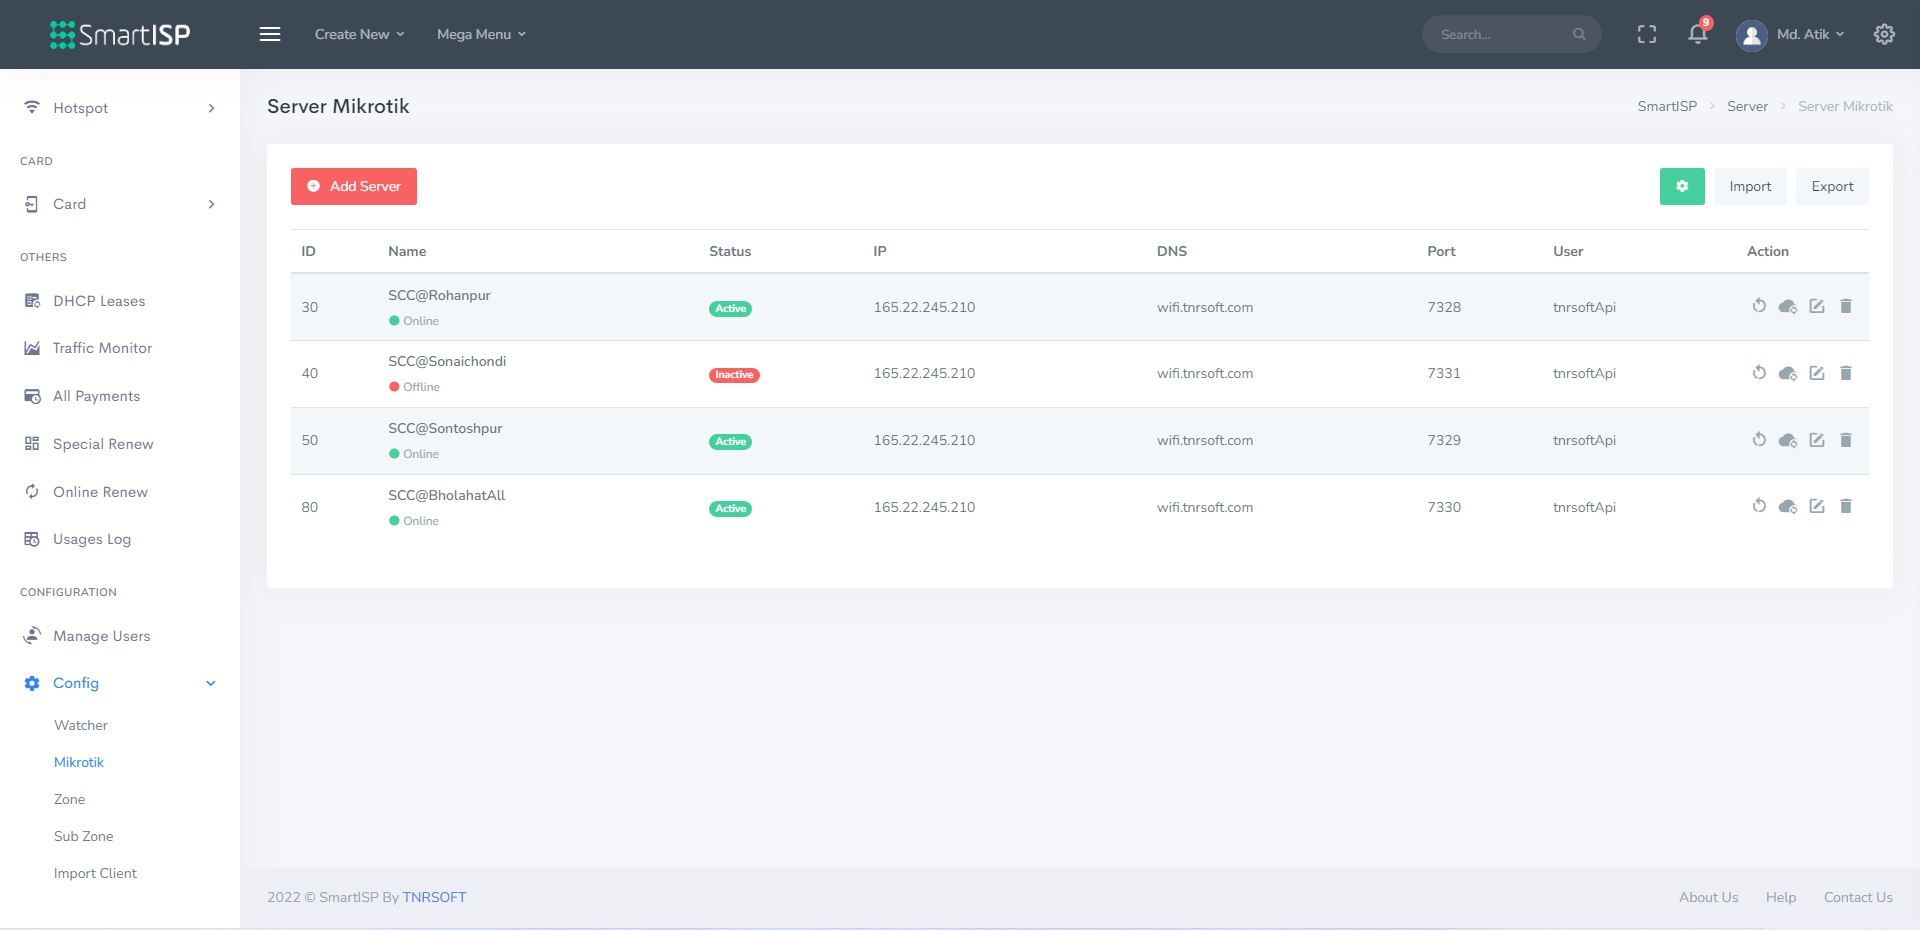Toggle fullscreen mode icon
The image size is (1920, 930).
pyautogui.click(x=1647, y=35)
